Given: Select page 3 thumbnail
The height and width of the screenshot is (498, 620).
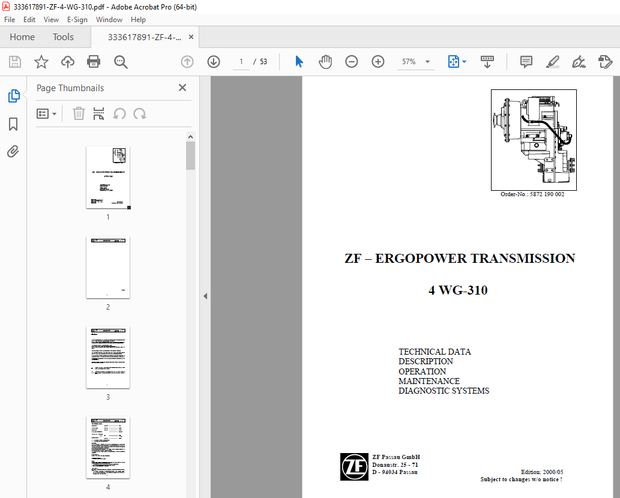Looking at the screenshot, I should (108, 358).
